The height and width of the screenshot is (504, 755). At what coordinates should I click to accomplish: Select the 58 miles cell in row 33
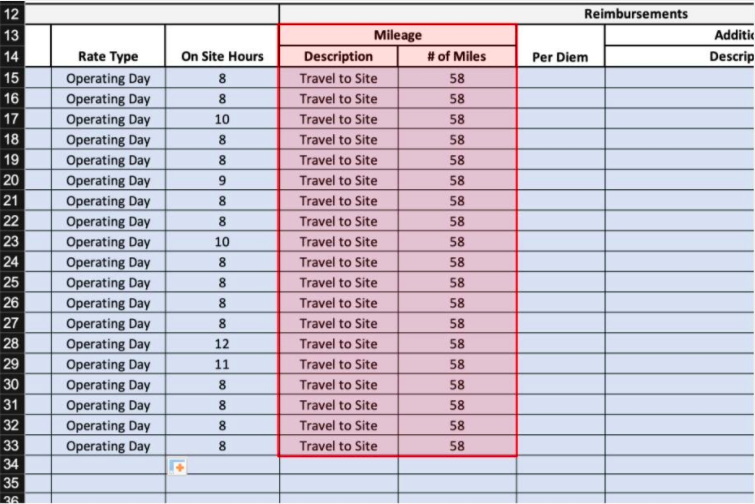tap(457, 446)
